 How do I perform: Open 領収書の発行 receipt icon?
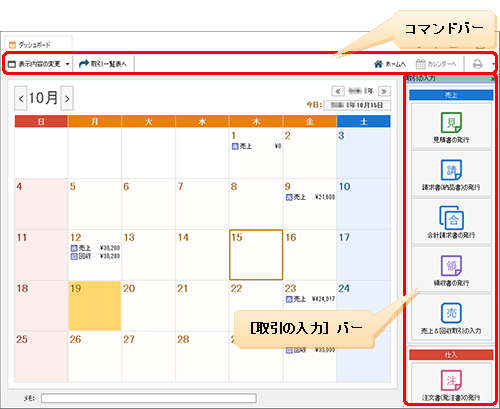coord(451,269)
